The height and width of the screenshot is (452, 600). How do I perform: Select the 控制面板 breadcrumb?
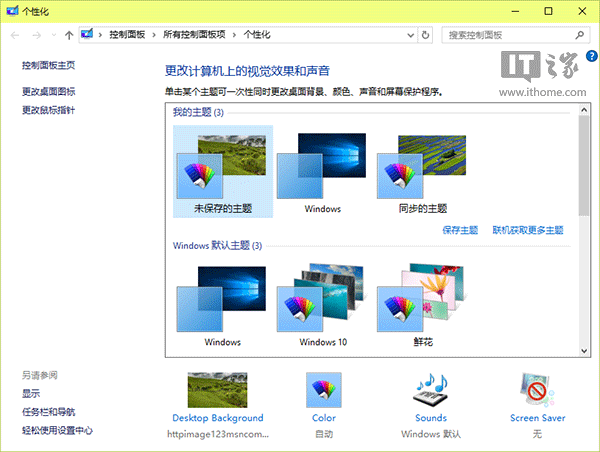coord(127,35)
